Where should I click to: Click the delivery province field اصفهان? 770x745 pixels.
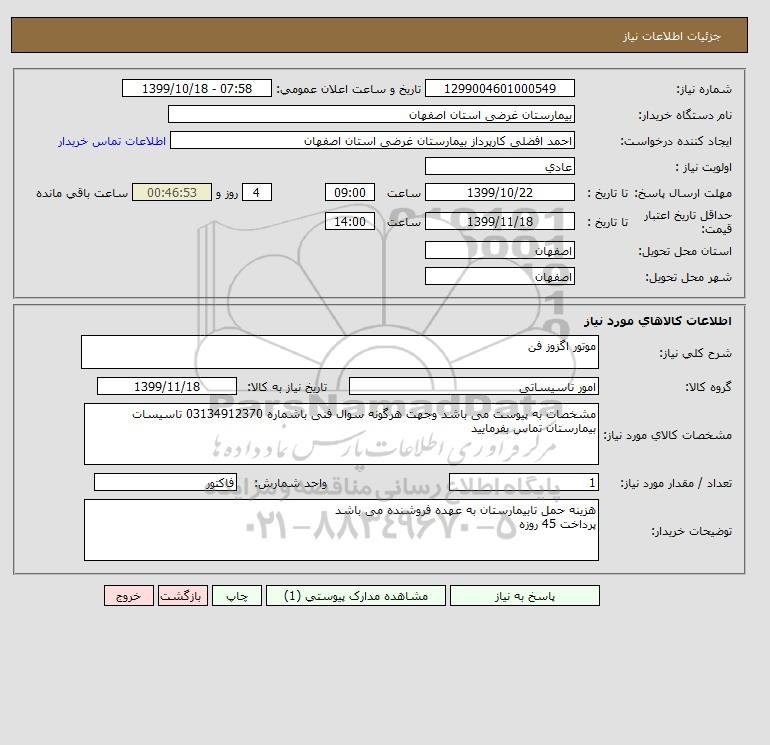pos(499,250)
